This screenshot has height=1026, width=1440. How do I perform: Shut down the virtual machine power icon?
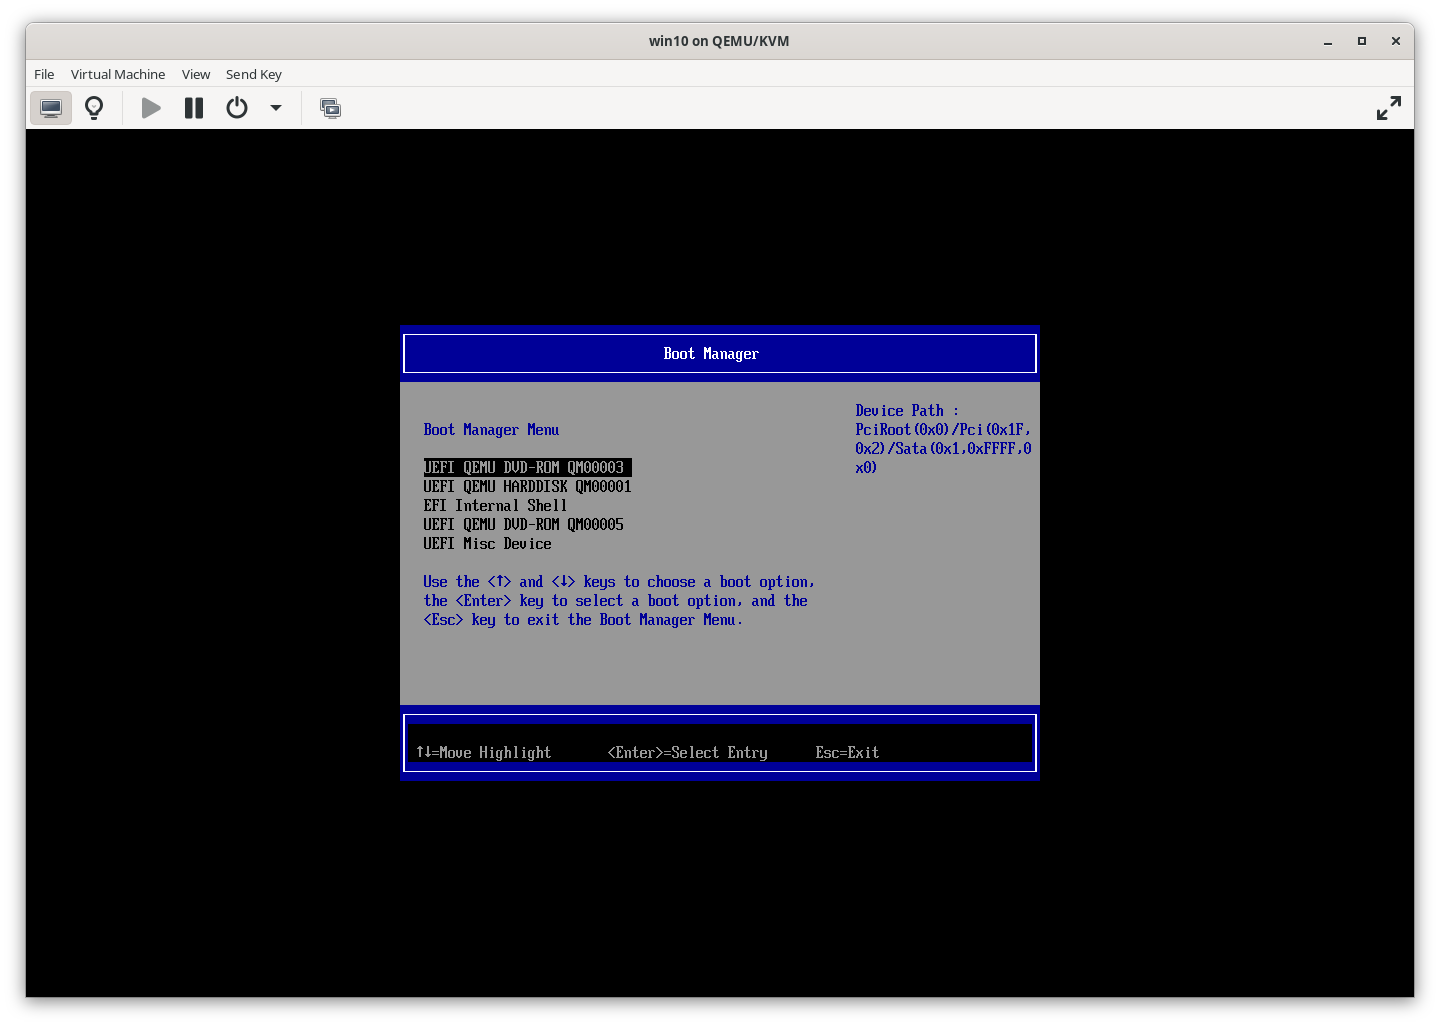[x=237, y=108]
